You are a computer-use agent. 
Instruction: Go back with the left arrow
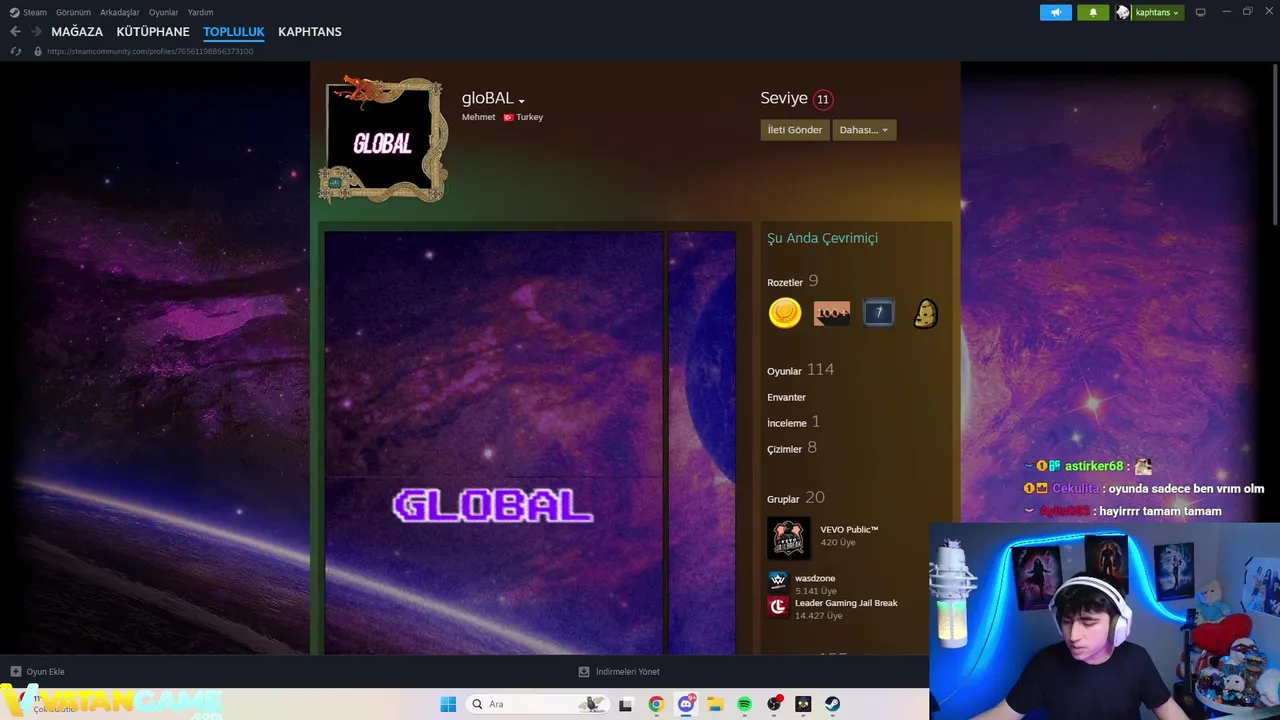tap(15, 32)
